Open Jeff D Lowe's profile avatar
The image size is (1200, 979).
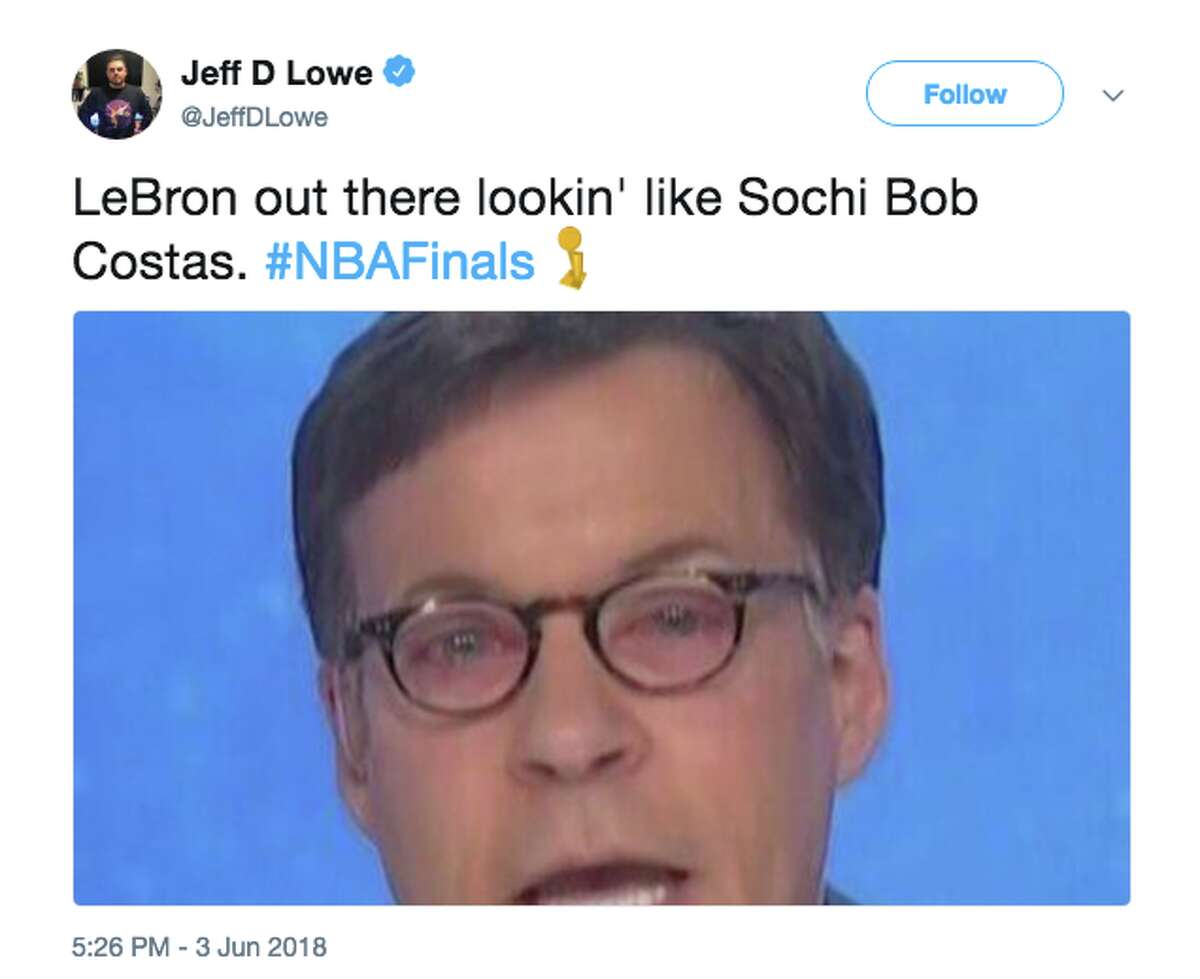[x=117, y=94]
